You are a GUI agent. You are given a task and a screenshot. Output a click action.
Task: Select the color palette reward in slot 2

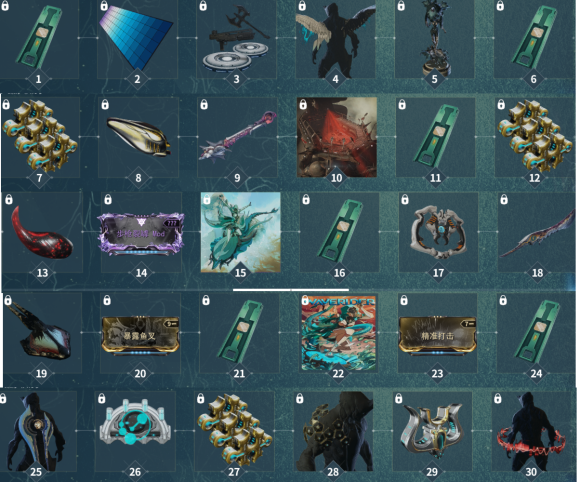point(136,38)
